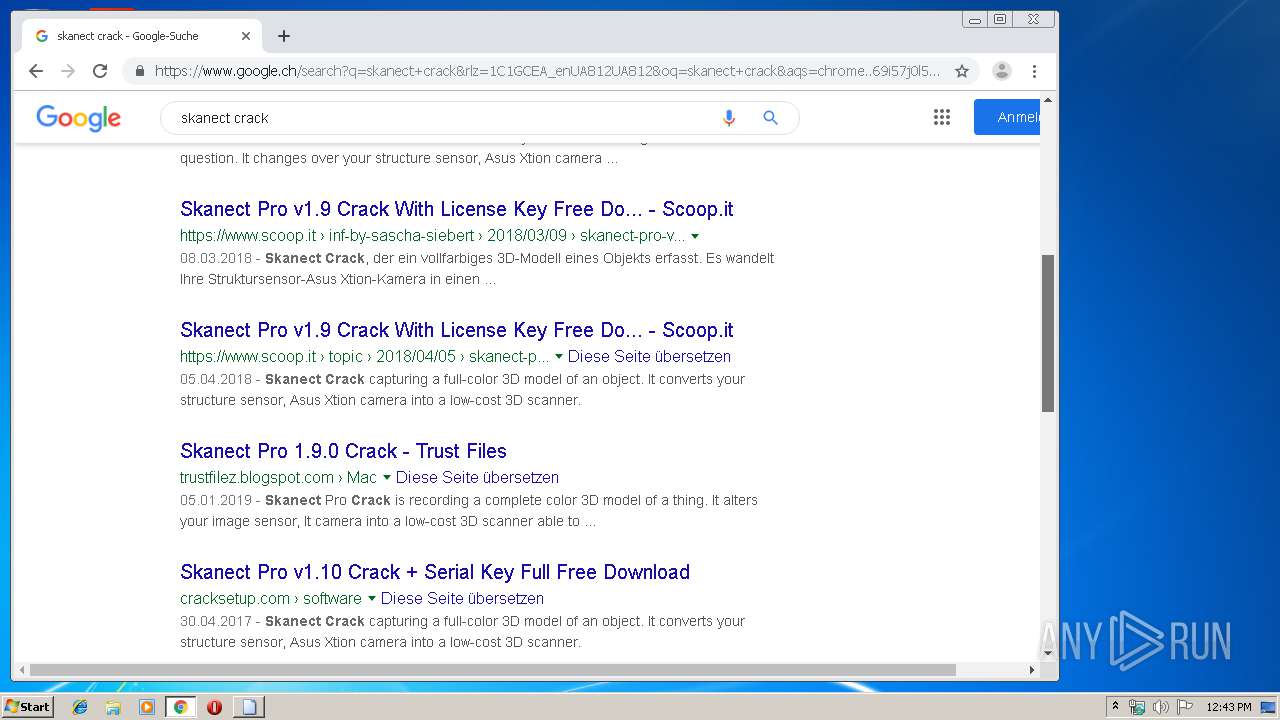Open Windows Explorer folder from the taskbar
This screenshot has width=1280, height=720.
[x=113, y=707]
